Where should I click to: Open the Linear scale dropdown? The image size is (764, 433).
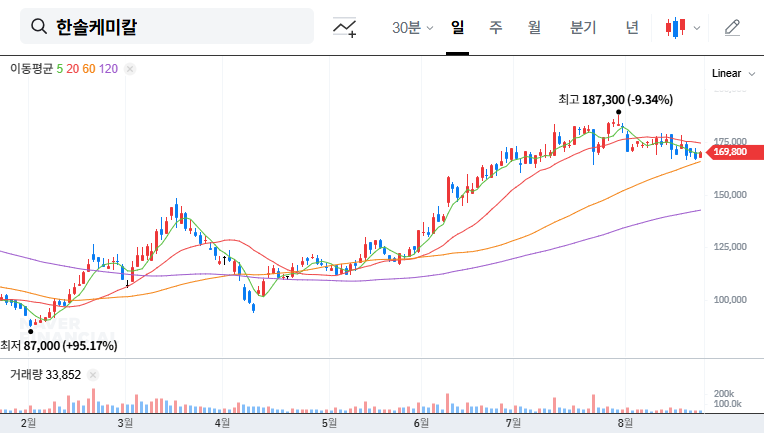tap(733, 74)
